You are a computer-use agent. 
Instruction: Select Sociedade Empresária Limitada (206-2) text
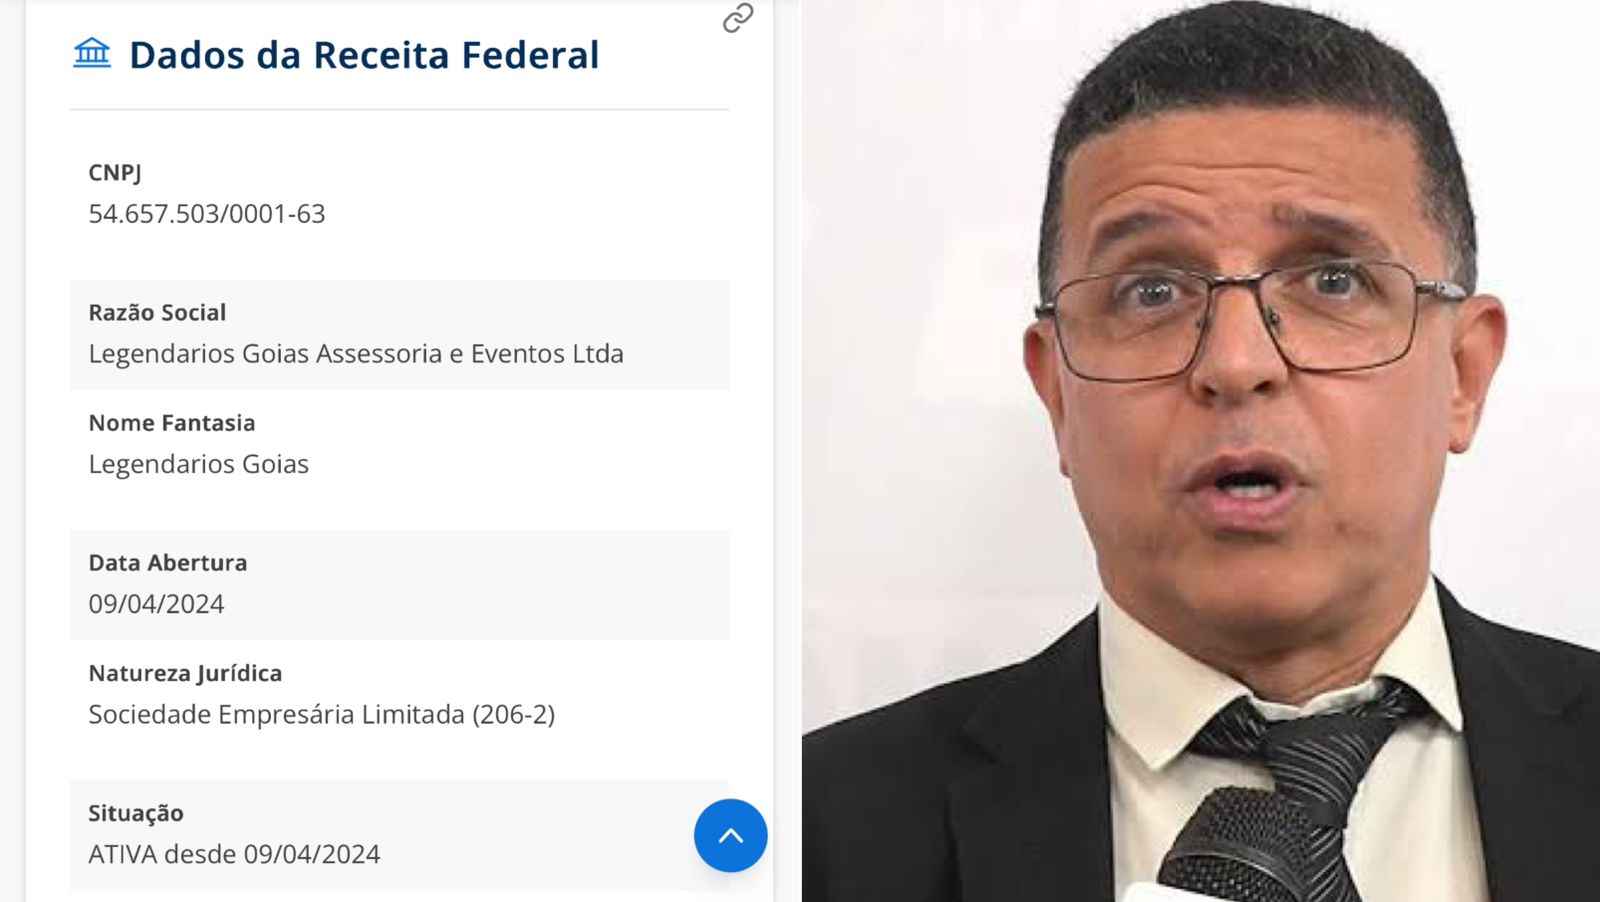click(322, 714)
